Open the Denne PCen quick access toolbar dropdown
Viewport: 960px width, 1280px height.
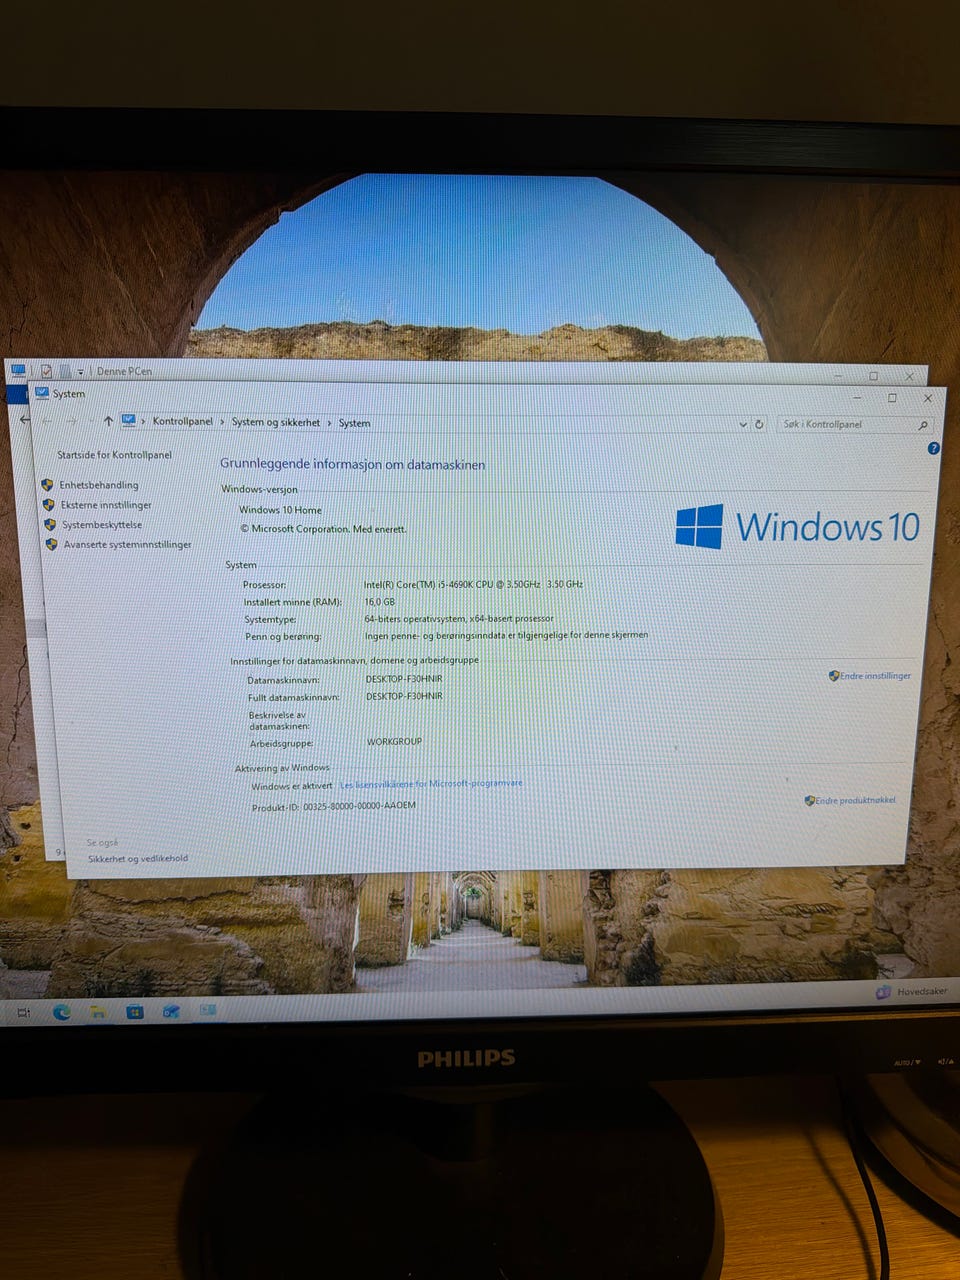coord(81,372)
